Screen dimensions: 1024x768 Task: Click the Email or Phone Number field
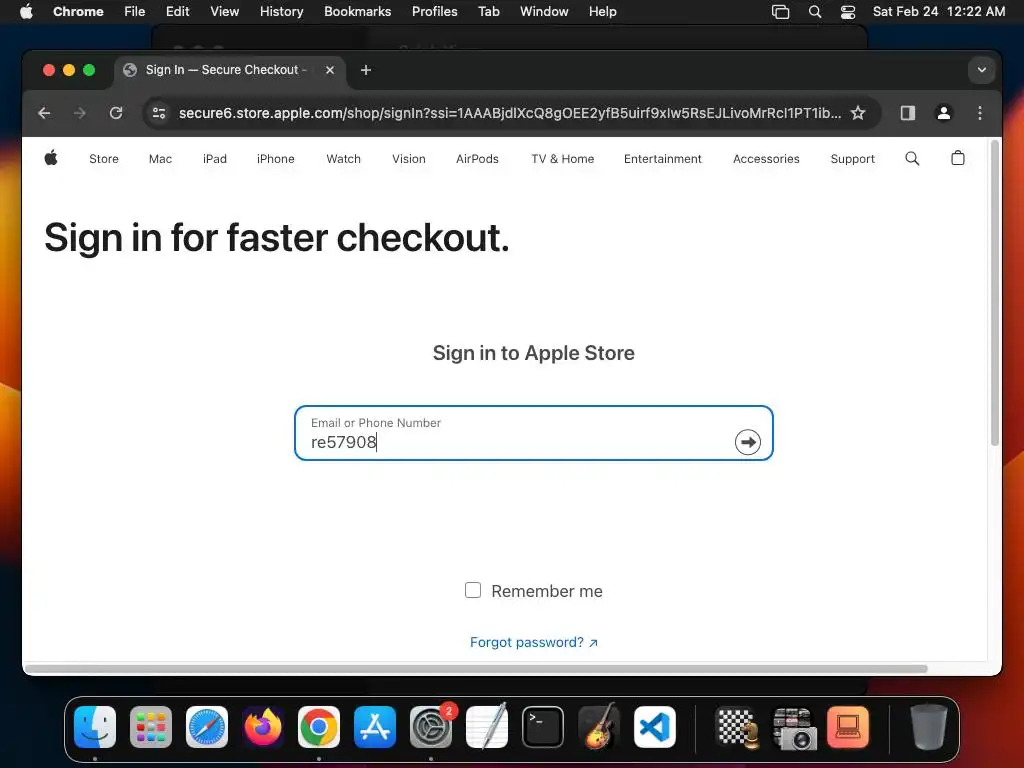[534, 433]
